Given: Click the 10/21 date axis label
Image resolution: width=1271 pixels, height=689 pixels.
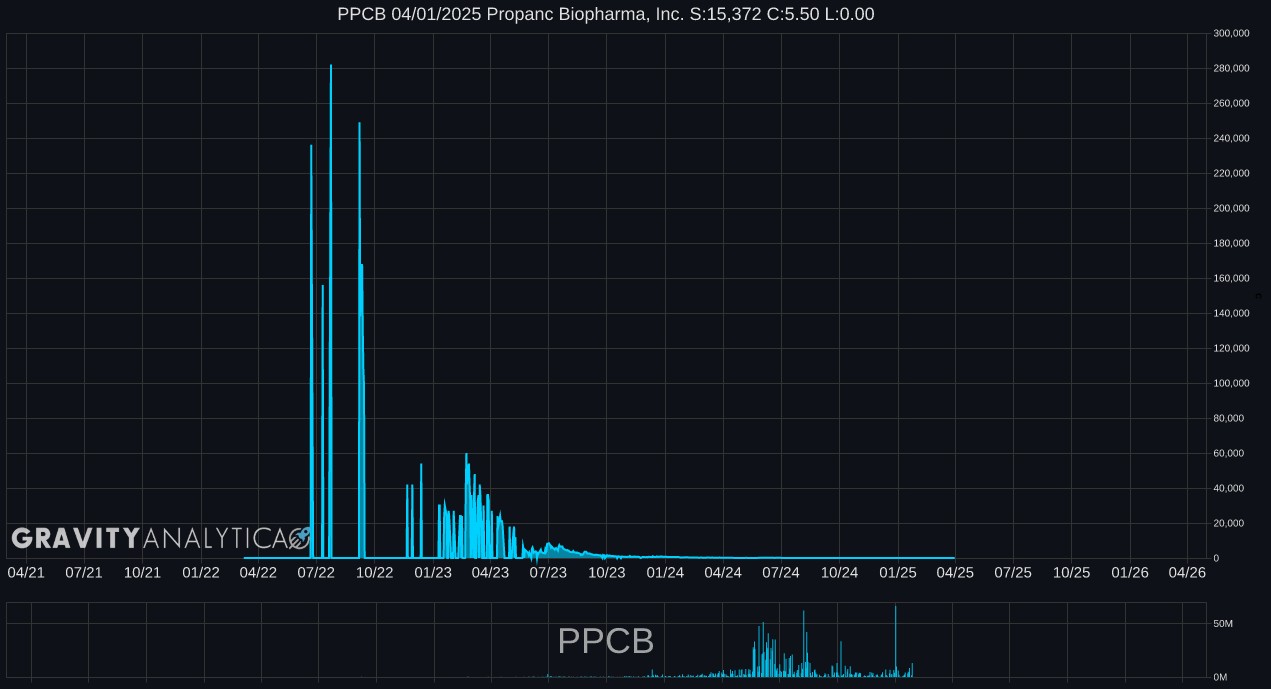Looking at the screenshot, I should 142,572.
